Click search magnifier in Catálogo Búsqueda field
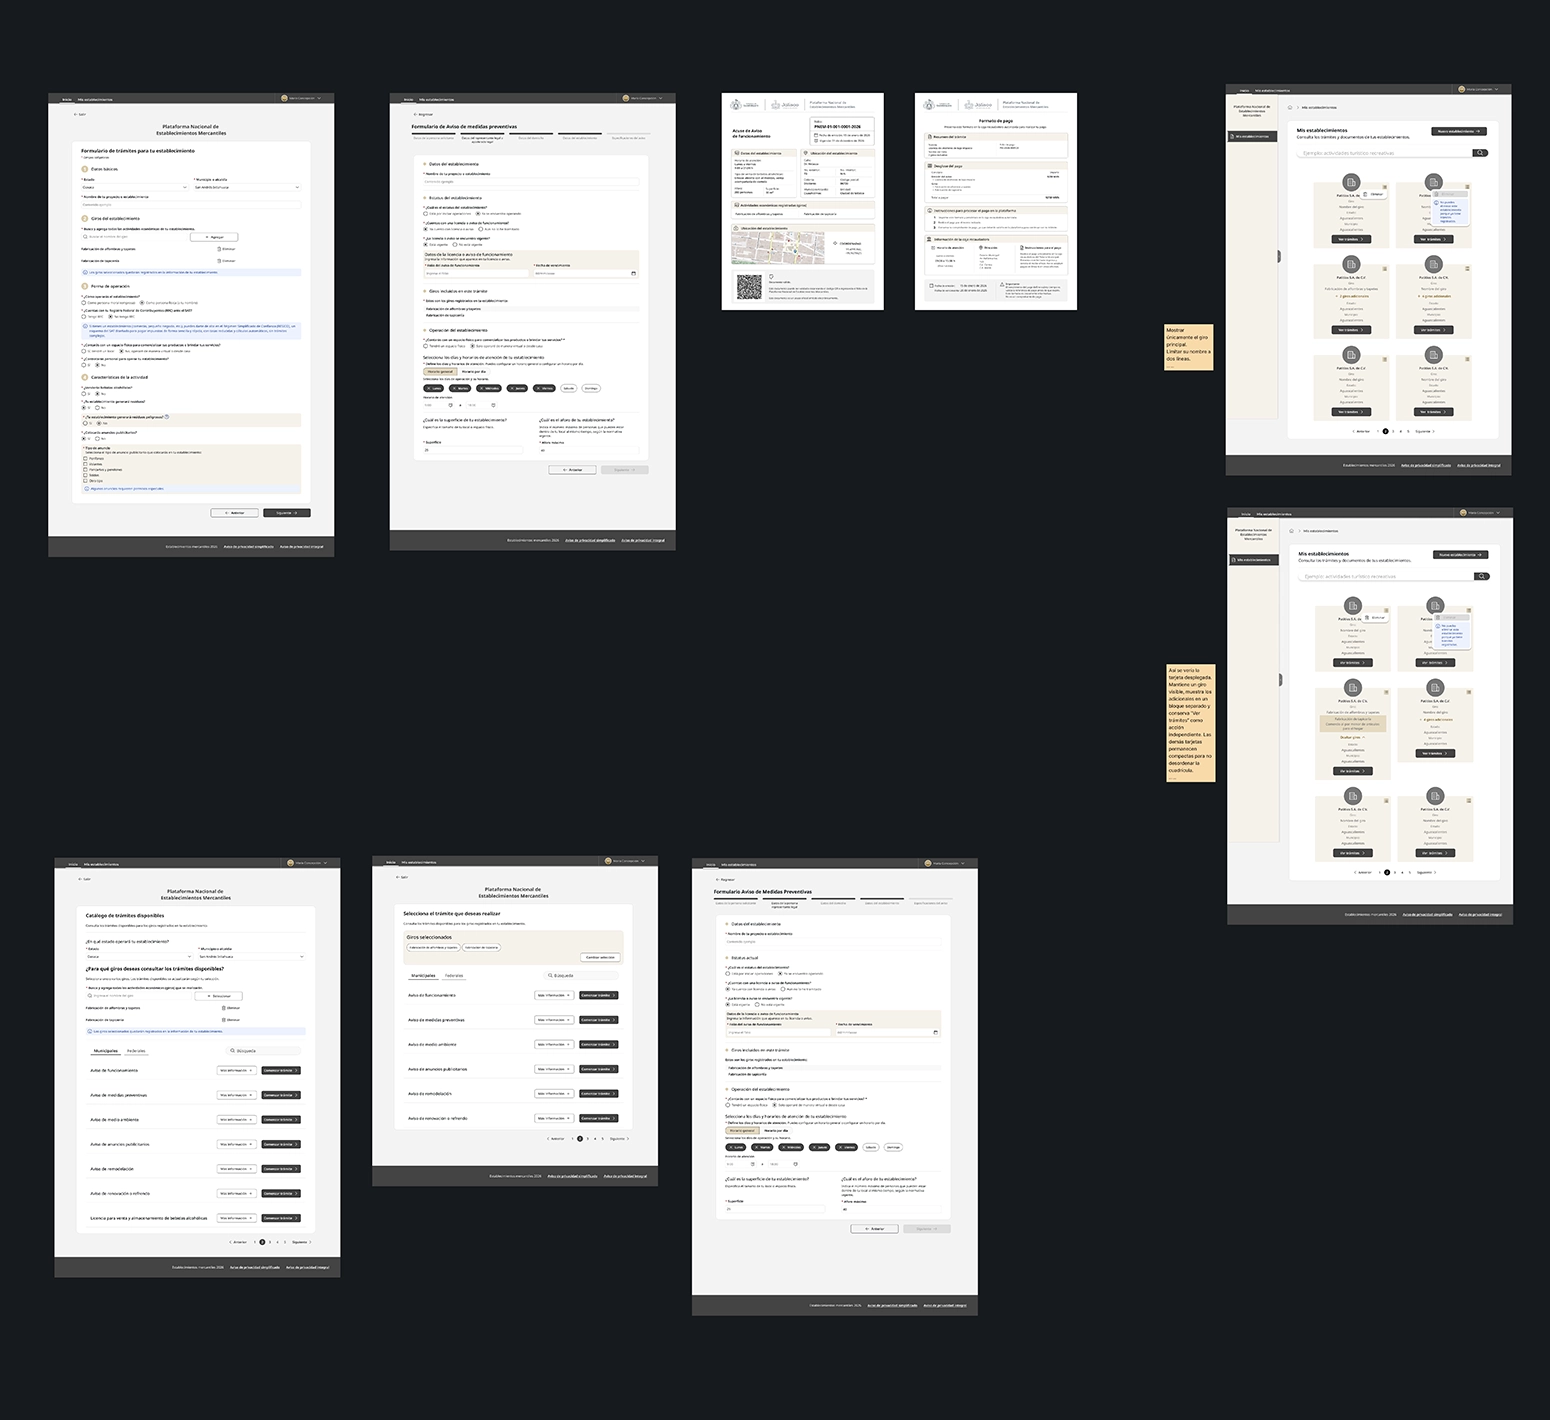 (x=234, y=1051)
